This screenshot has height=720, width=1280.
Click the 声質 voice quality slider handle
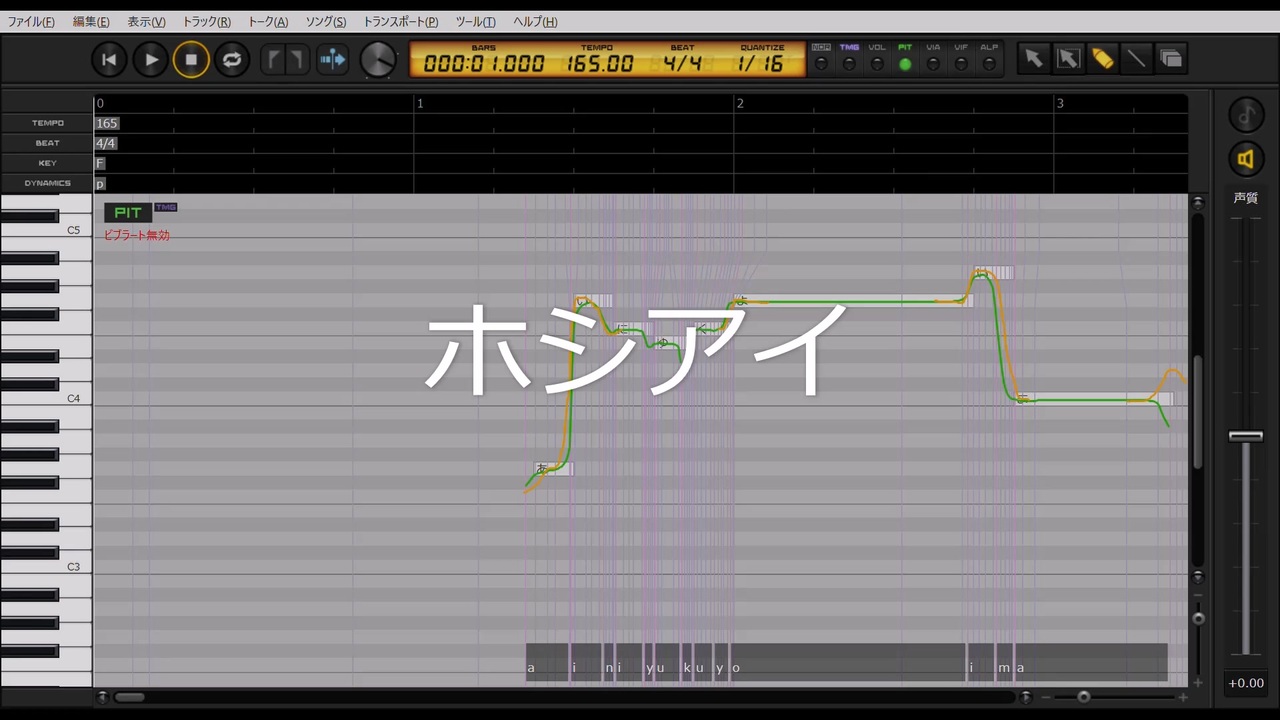1245,436
